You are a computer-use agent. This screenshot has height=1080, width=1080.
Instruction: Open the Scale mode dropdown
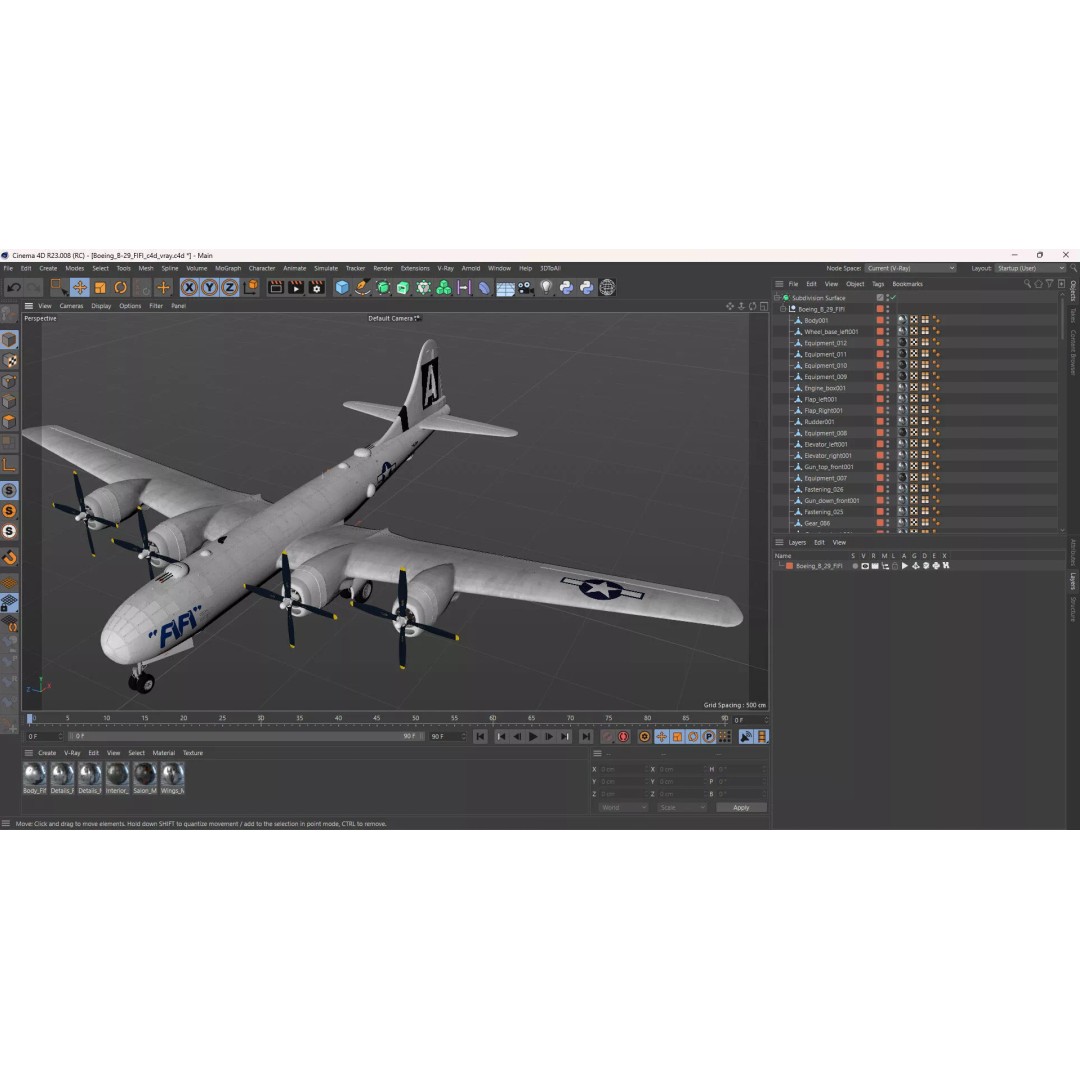coord(682,808)
